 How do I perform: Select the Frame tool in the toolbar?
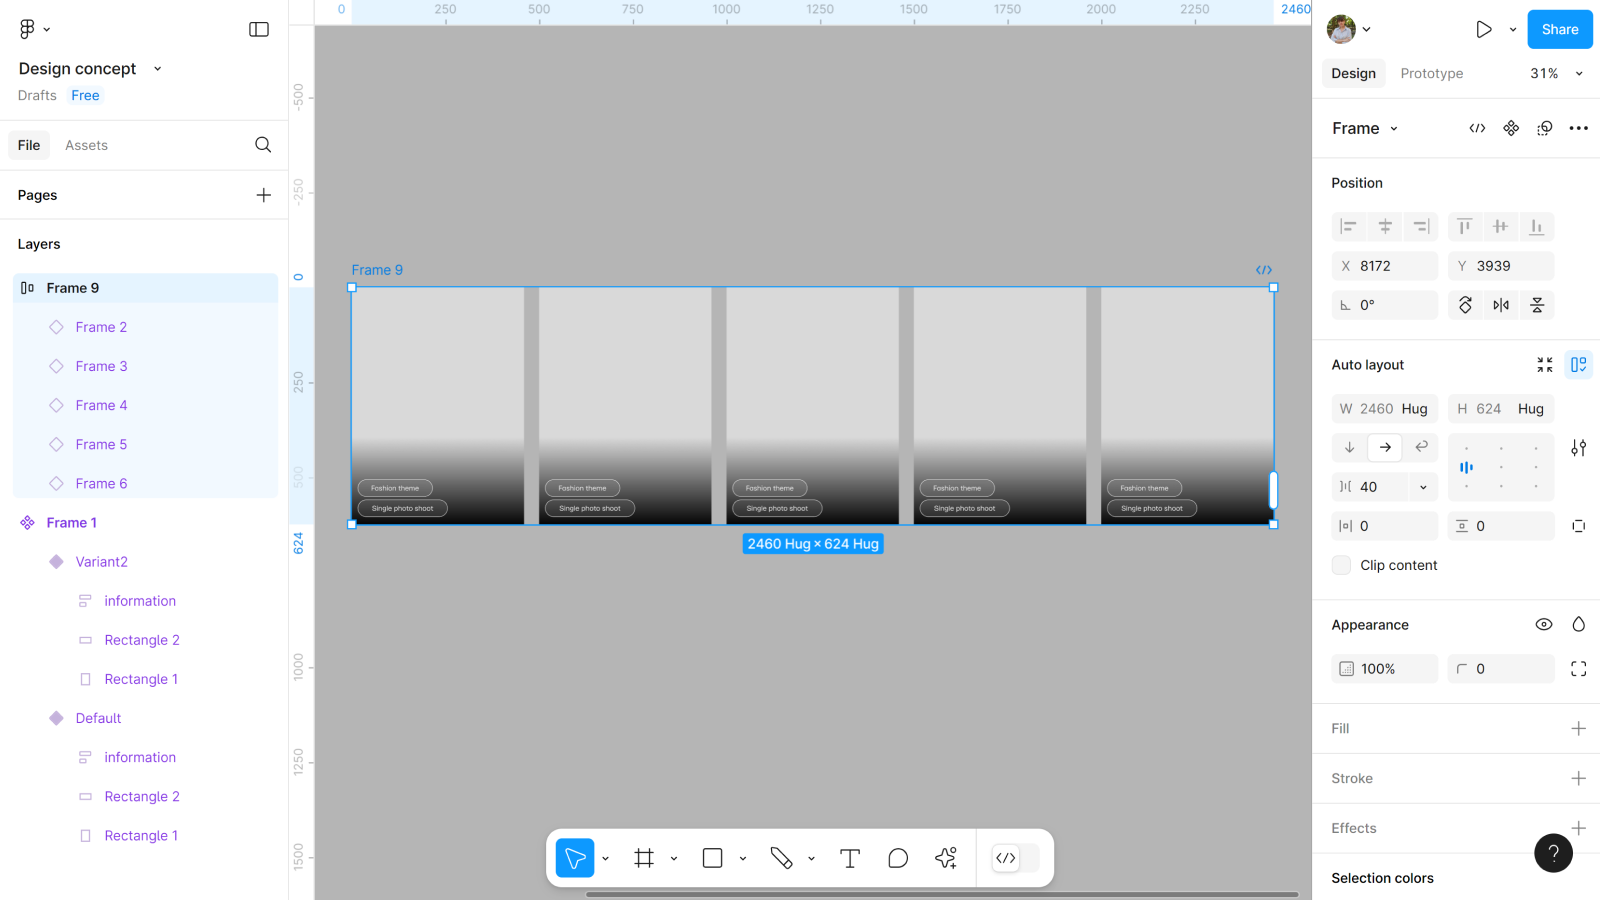[x=644, y=858]
